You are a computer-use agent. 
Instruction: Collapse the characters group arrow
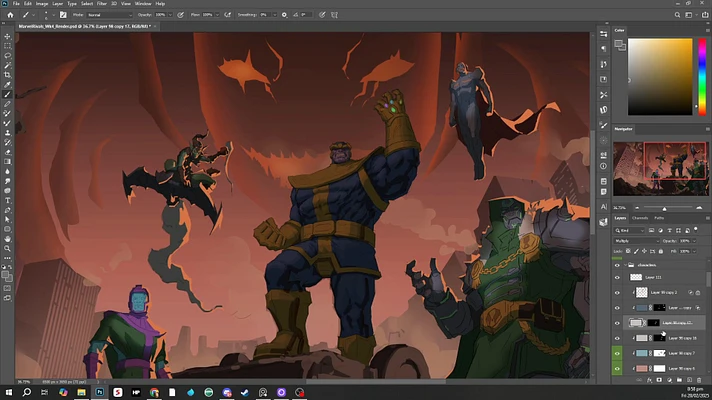[x=625, y=265]
